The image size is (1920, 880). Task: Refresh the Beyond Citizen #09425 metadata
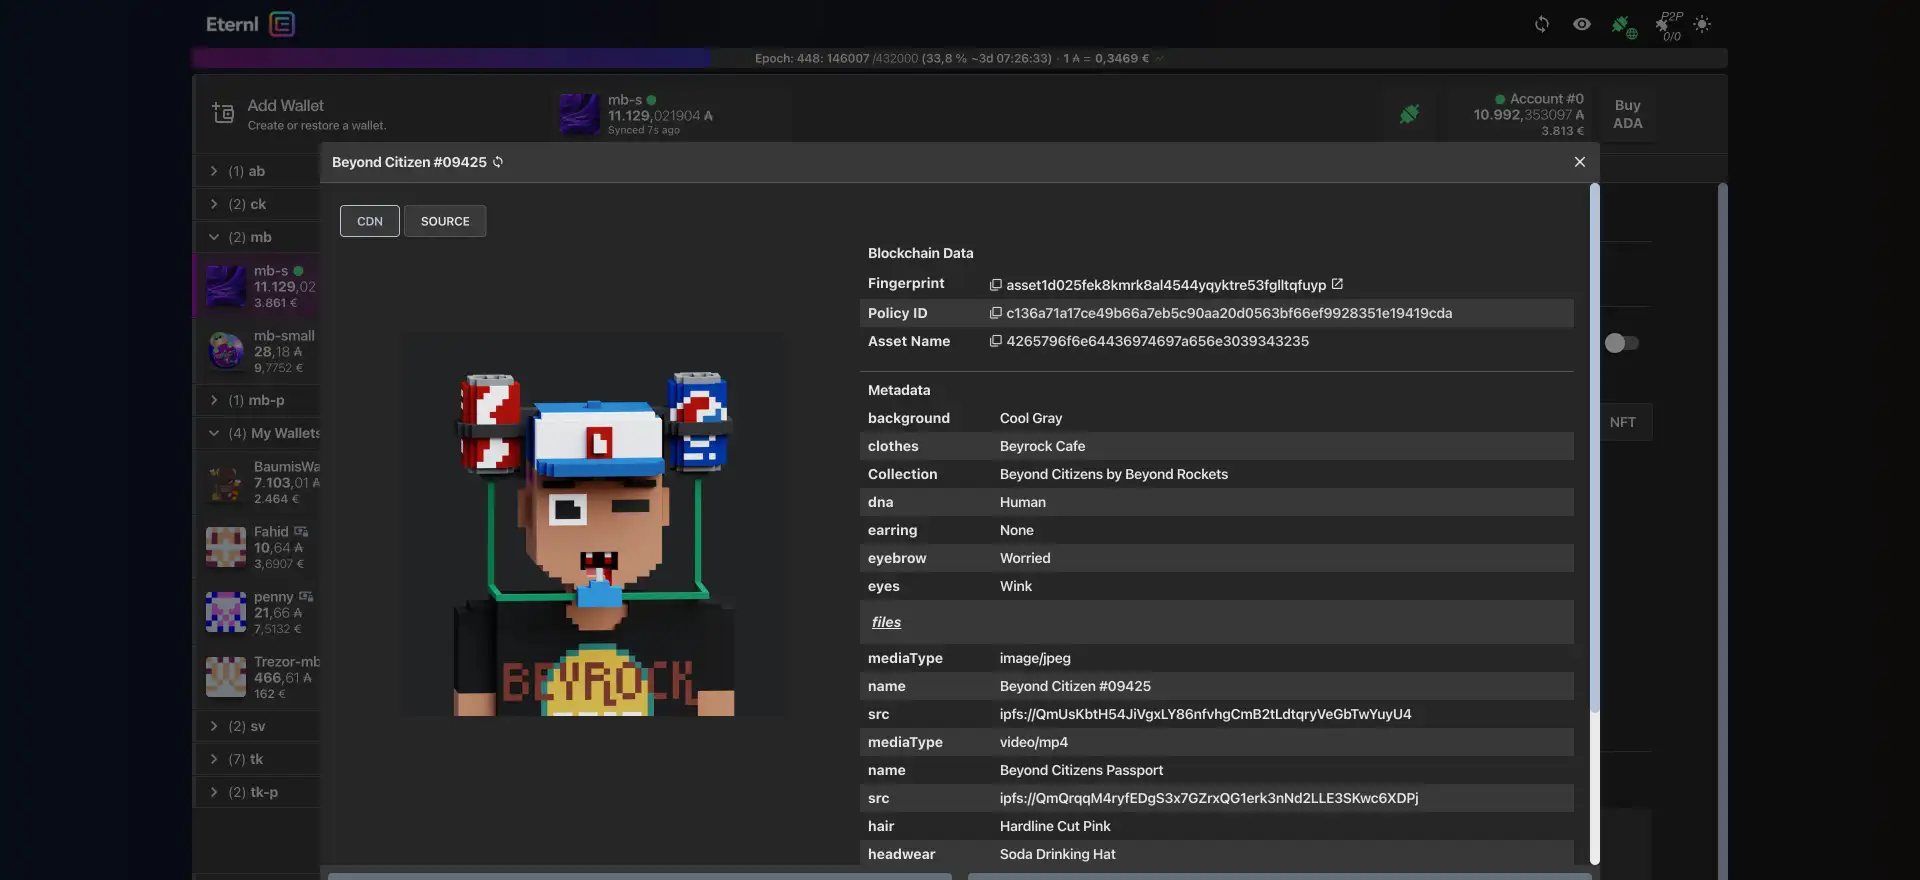[498, 162]
